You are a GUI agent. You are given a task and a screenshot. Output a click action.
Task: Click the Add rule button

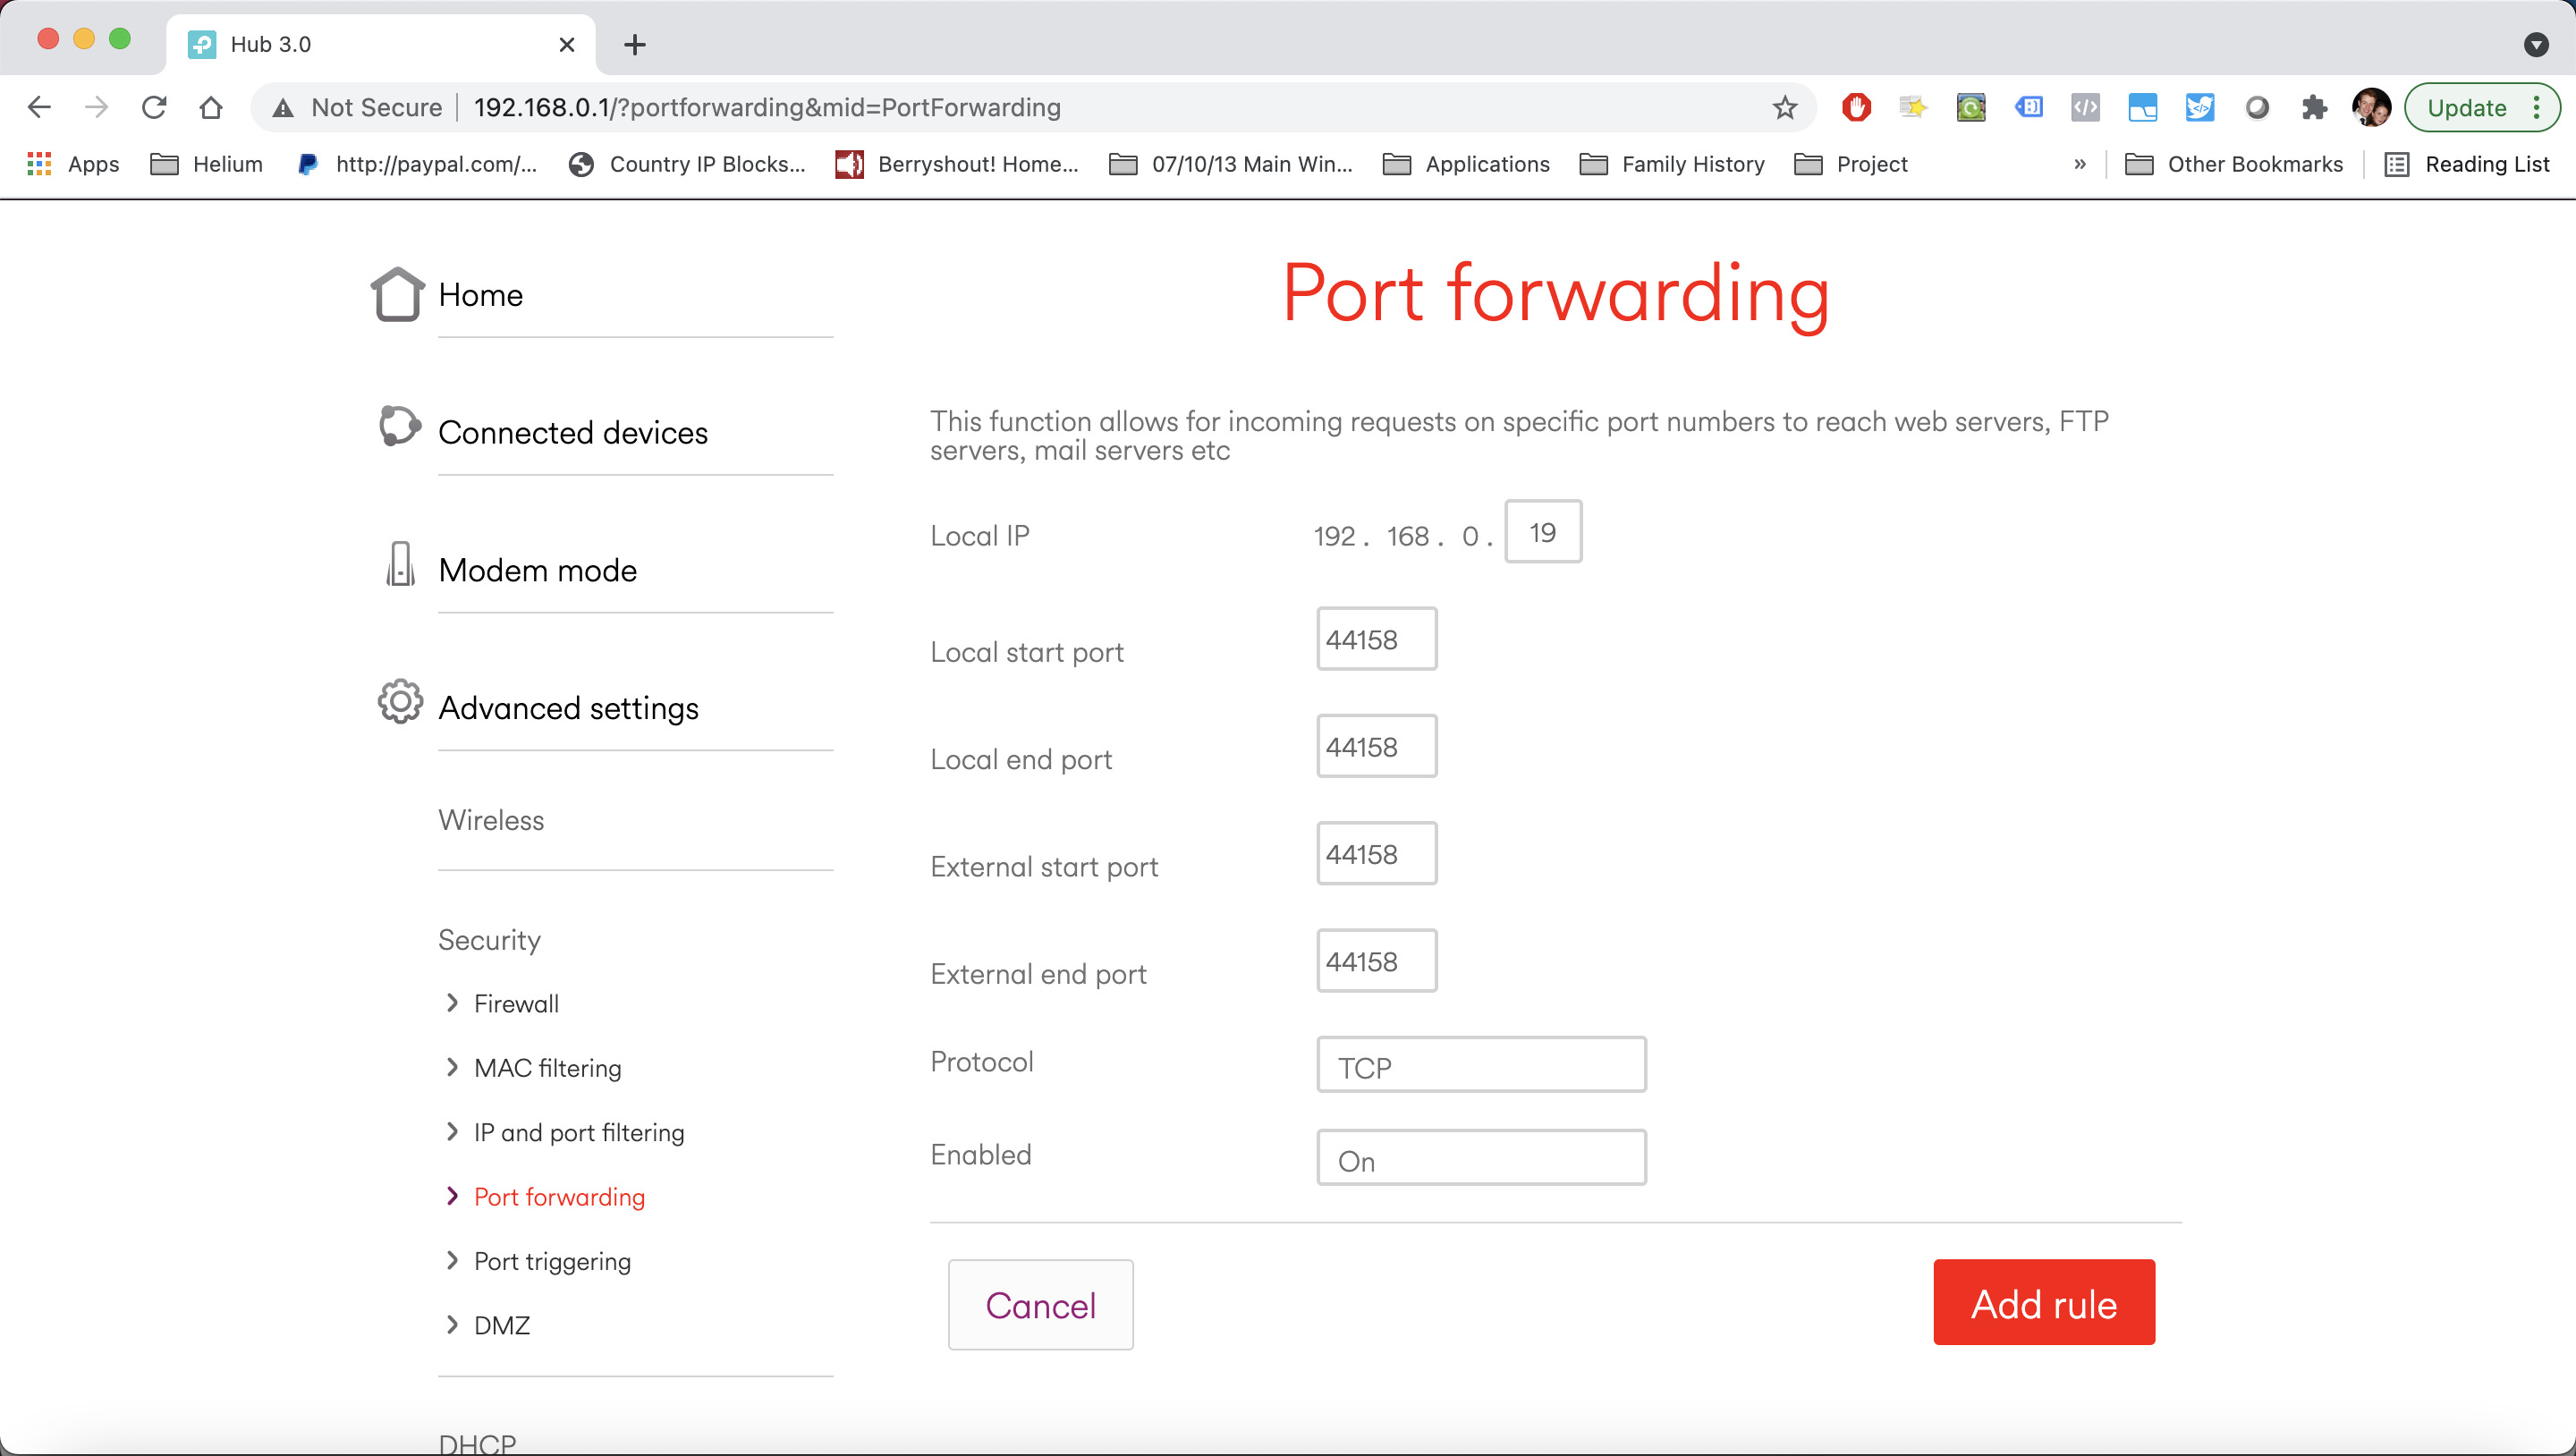coord(2043,1303)
